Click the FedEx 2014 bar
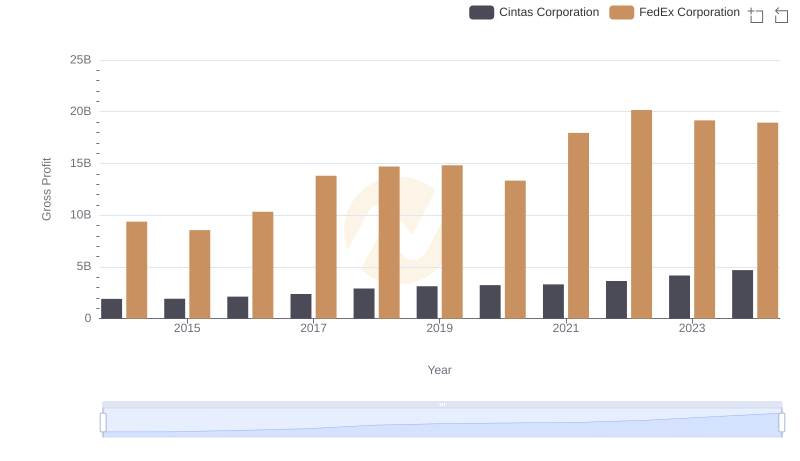Viewport: 800px width, 461px height. pyautogui.click(x=137, y=270)
